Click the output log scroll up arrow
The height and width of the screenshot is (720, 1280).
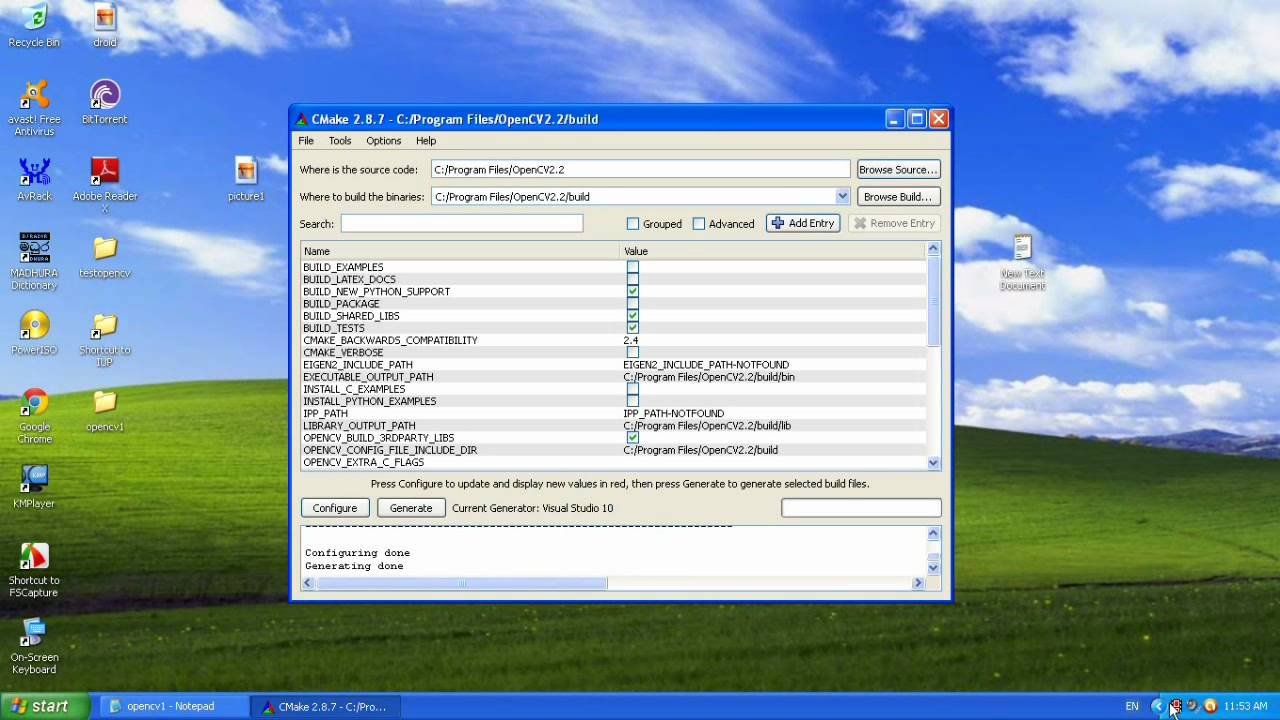click(x=933, y=533)
